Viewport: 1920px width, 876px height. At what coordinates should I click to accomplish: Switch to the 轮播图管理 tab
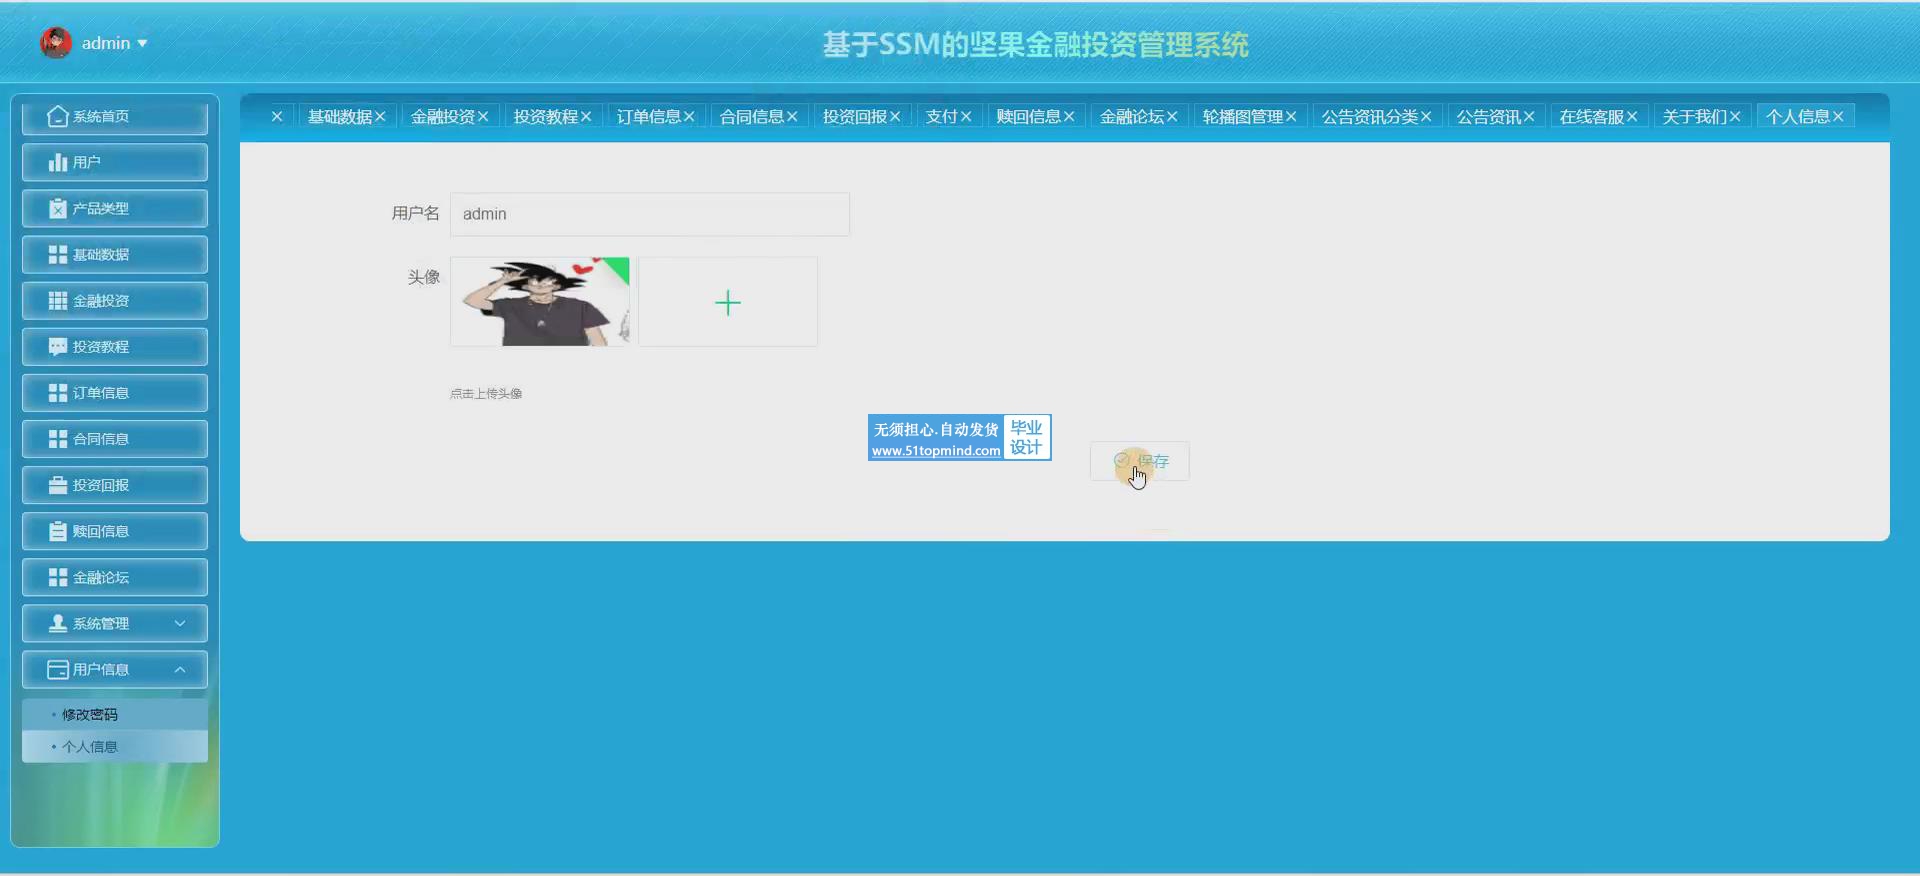tap(1242, 117)
